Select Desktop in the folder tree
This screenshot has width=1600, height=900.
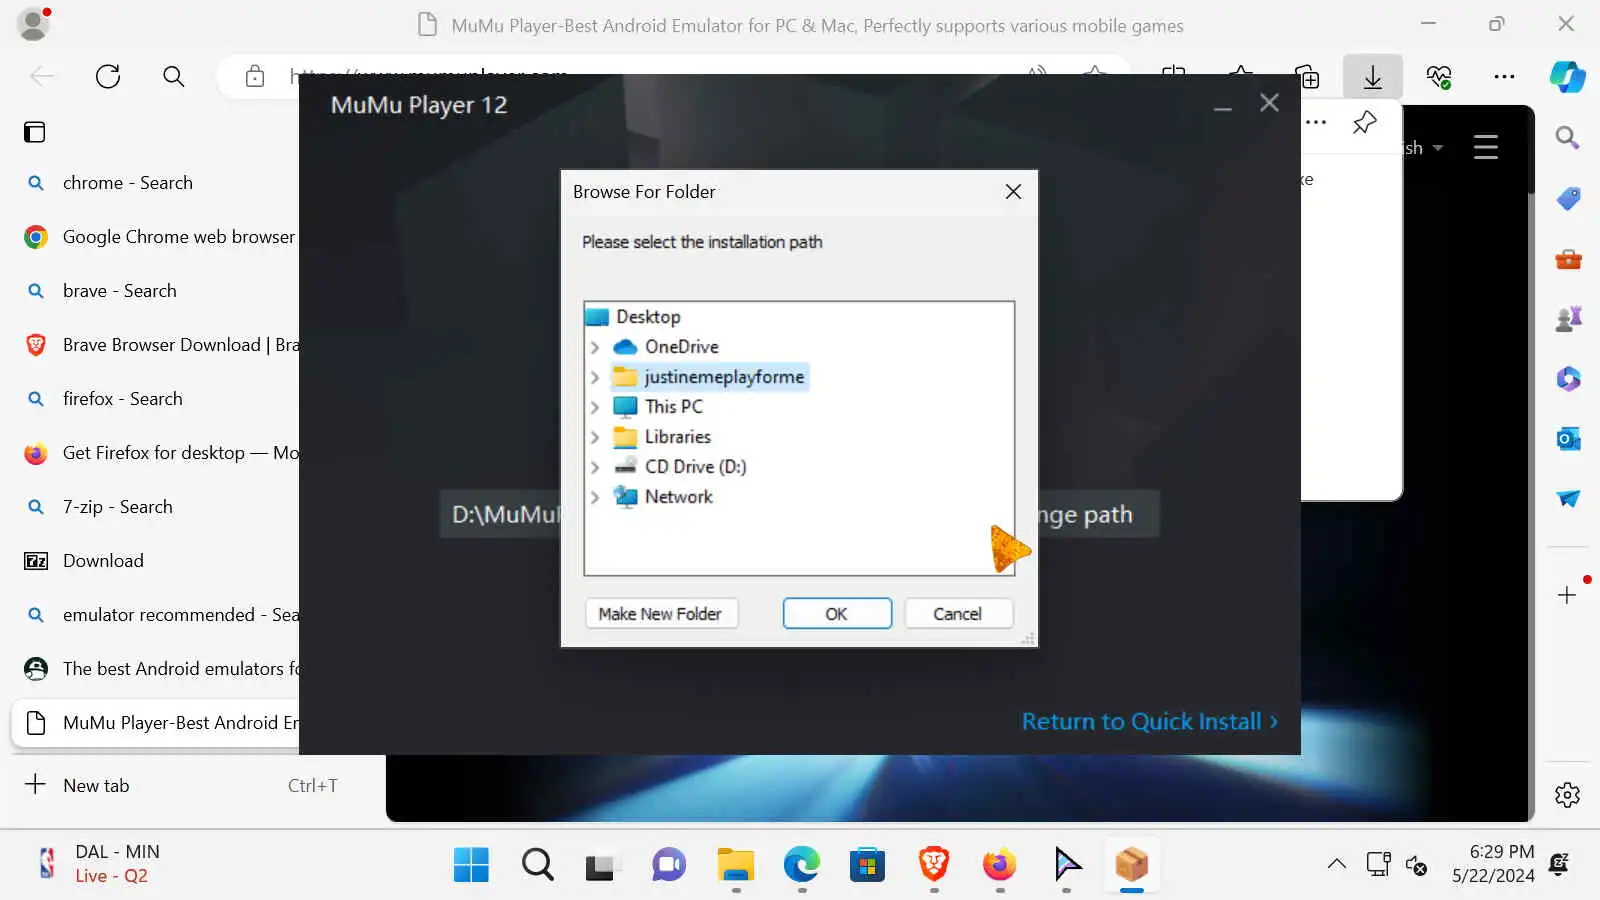[x=648, y=317]
